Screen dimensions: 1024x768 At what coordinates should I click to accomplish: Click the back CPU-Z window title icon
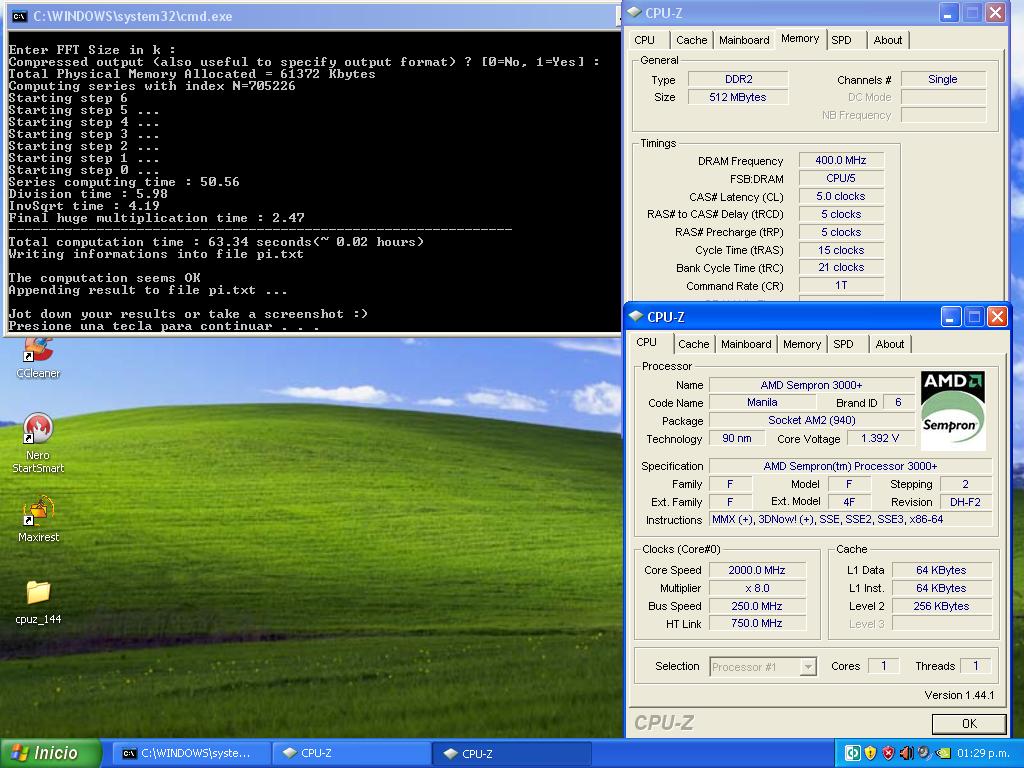(x=634, y=12)
